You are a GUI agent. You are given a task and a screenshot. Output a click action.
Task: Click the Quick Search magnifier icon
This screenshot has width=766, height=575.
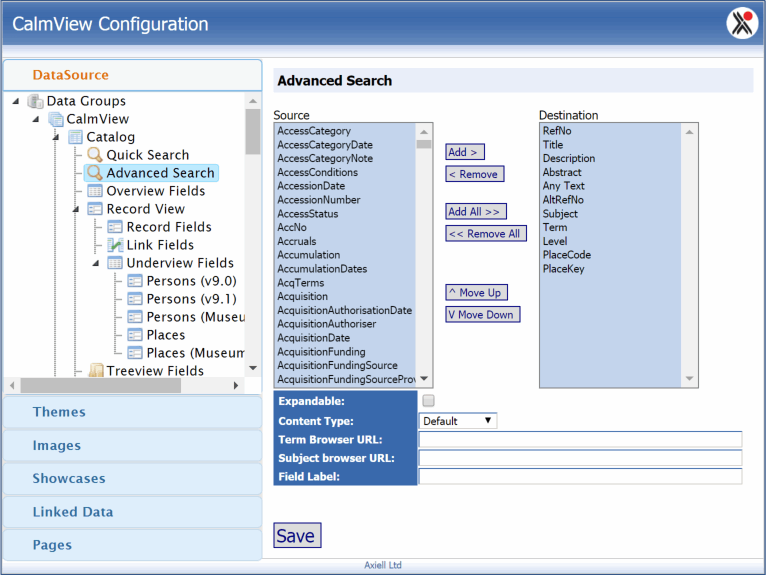[95, 155]
